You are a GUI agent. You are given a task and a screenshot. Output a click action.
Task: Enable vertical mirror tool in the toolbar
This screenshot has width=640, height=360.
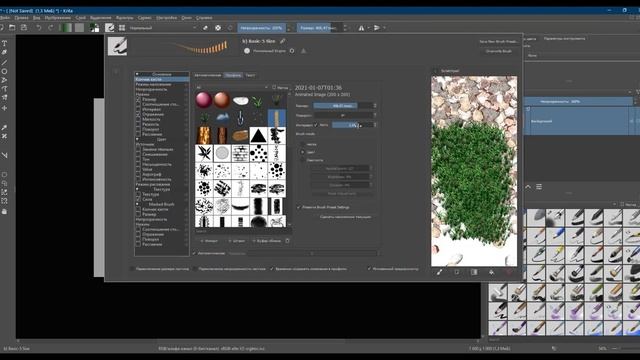click(x=377, y=28)
